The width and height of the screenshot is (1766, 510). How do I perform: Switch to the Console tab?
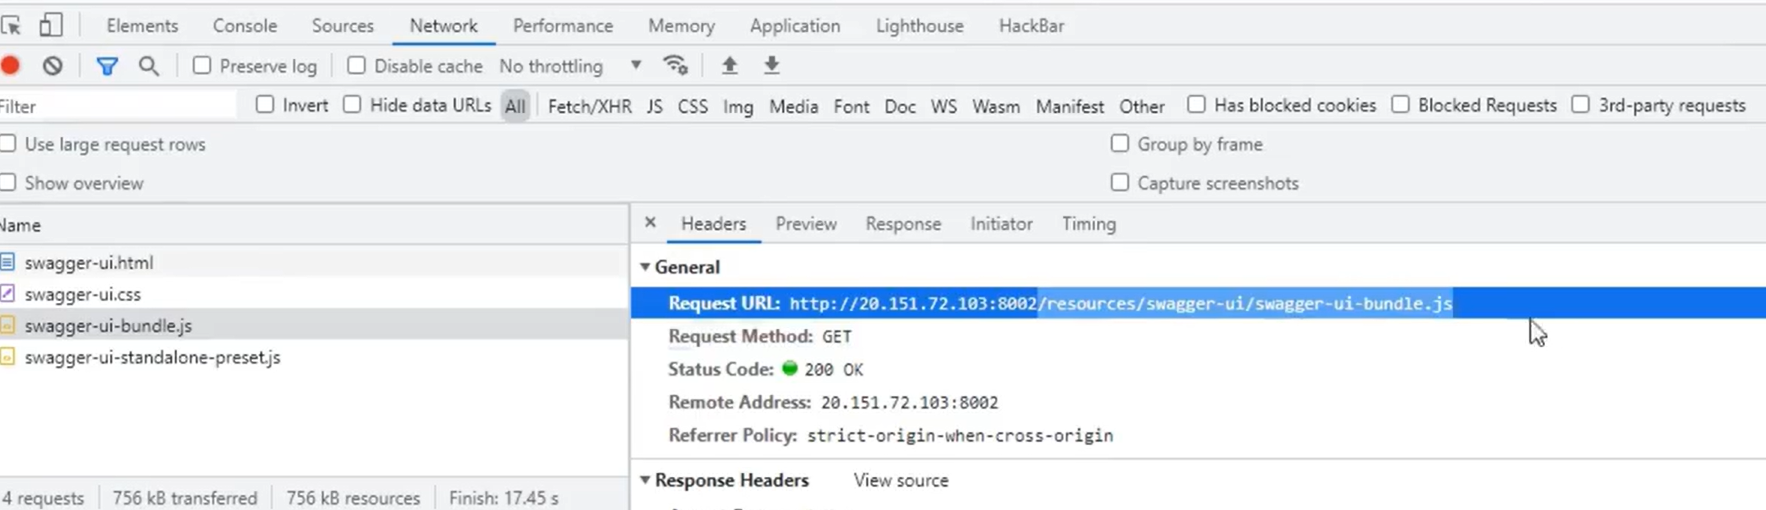coord(245,26)
